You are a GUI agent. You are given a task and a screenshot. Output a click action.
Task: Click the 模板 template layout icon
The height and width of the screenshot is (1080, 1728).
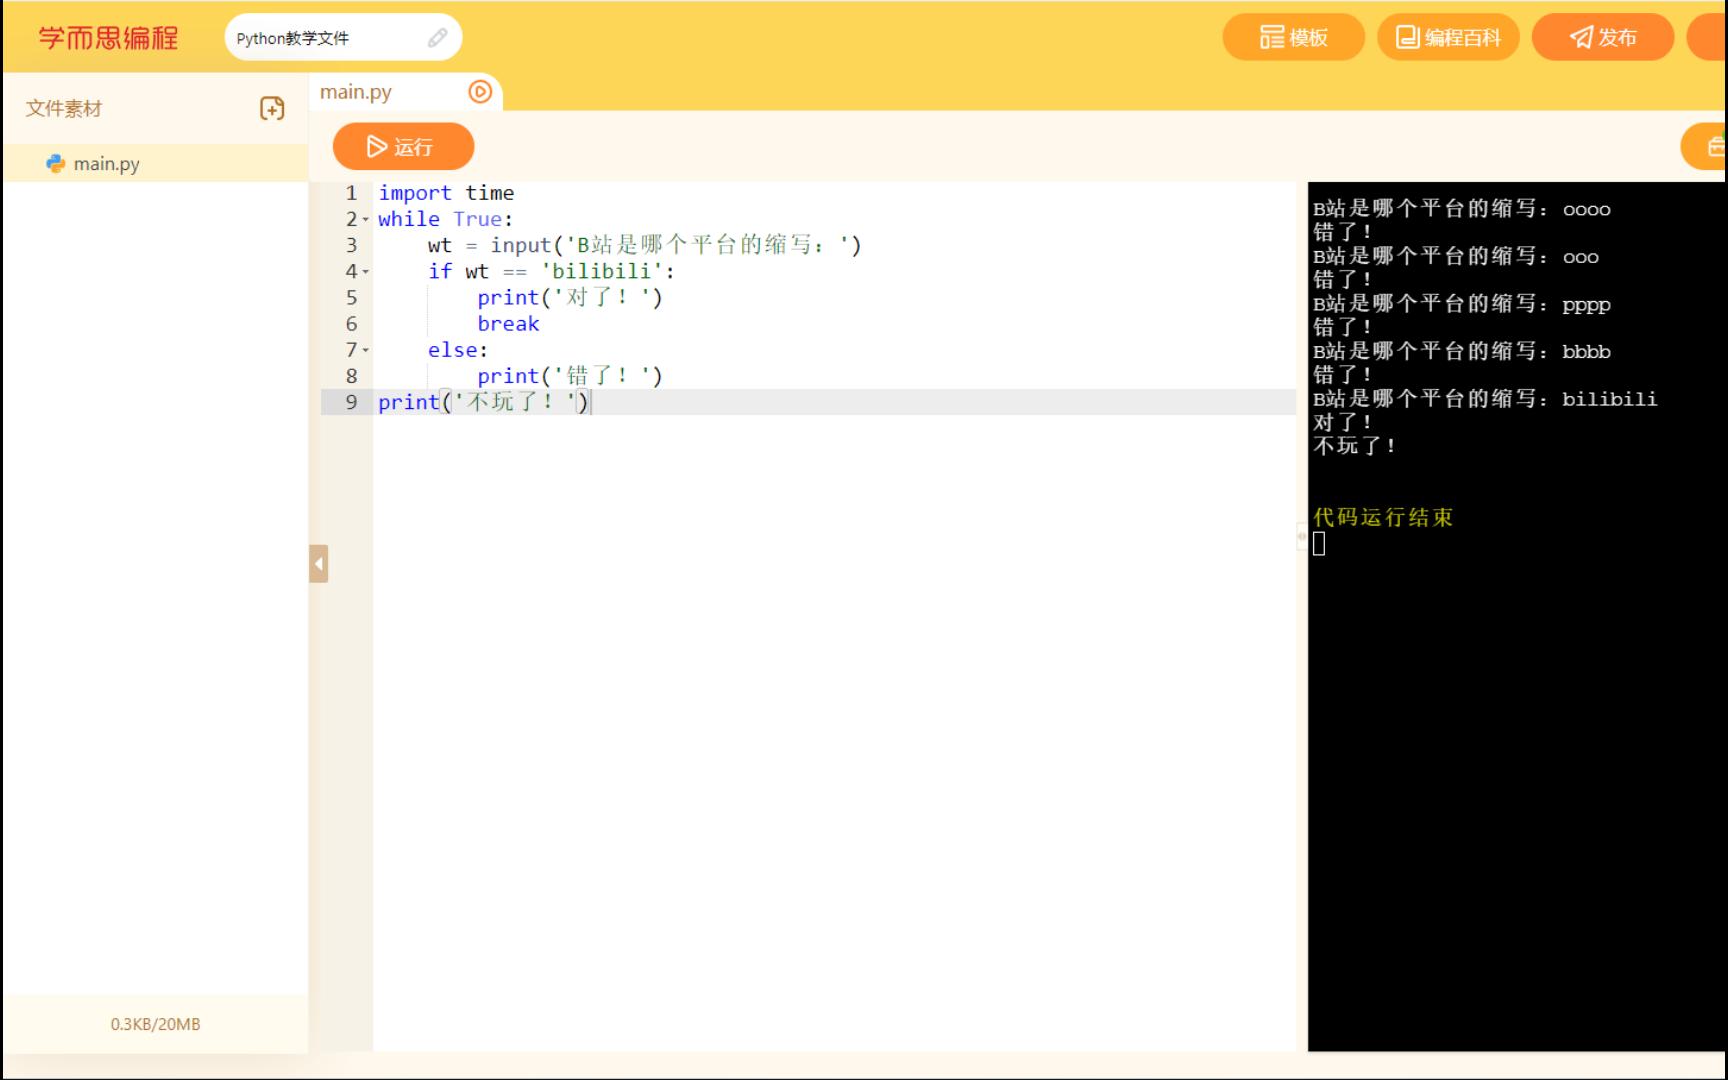[x=1270, y=37]
